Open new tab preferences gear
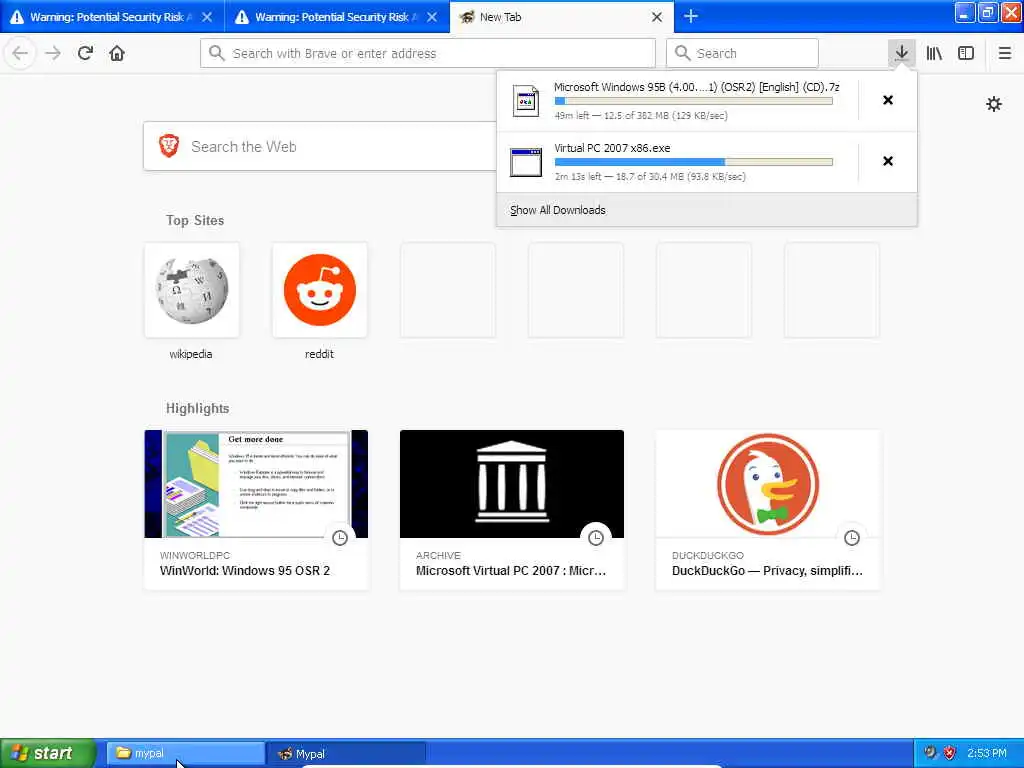The width and height of the screenshot is (1024, 768). coord(993,104)
